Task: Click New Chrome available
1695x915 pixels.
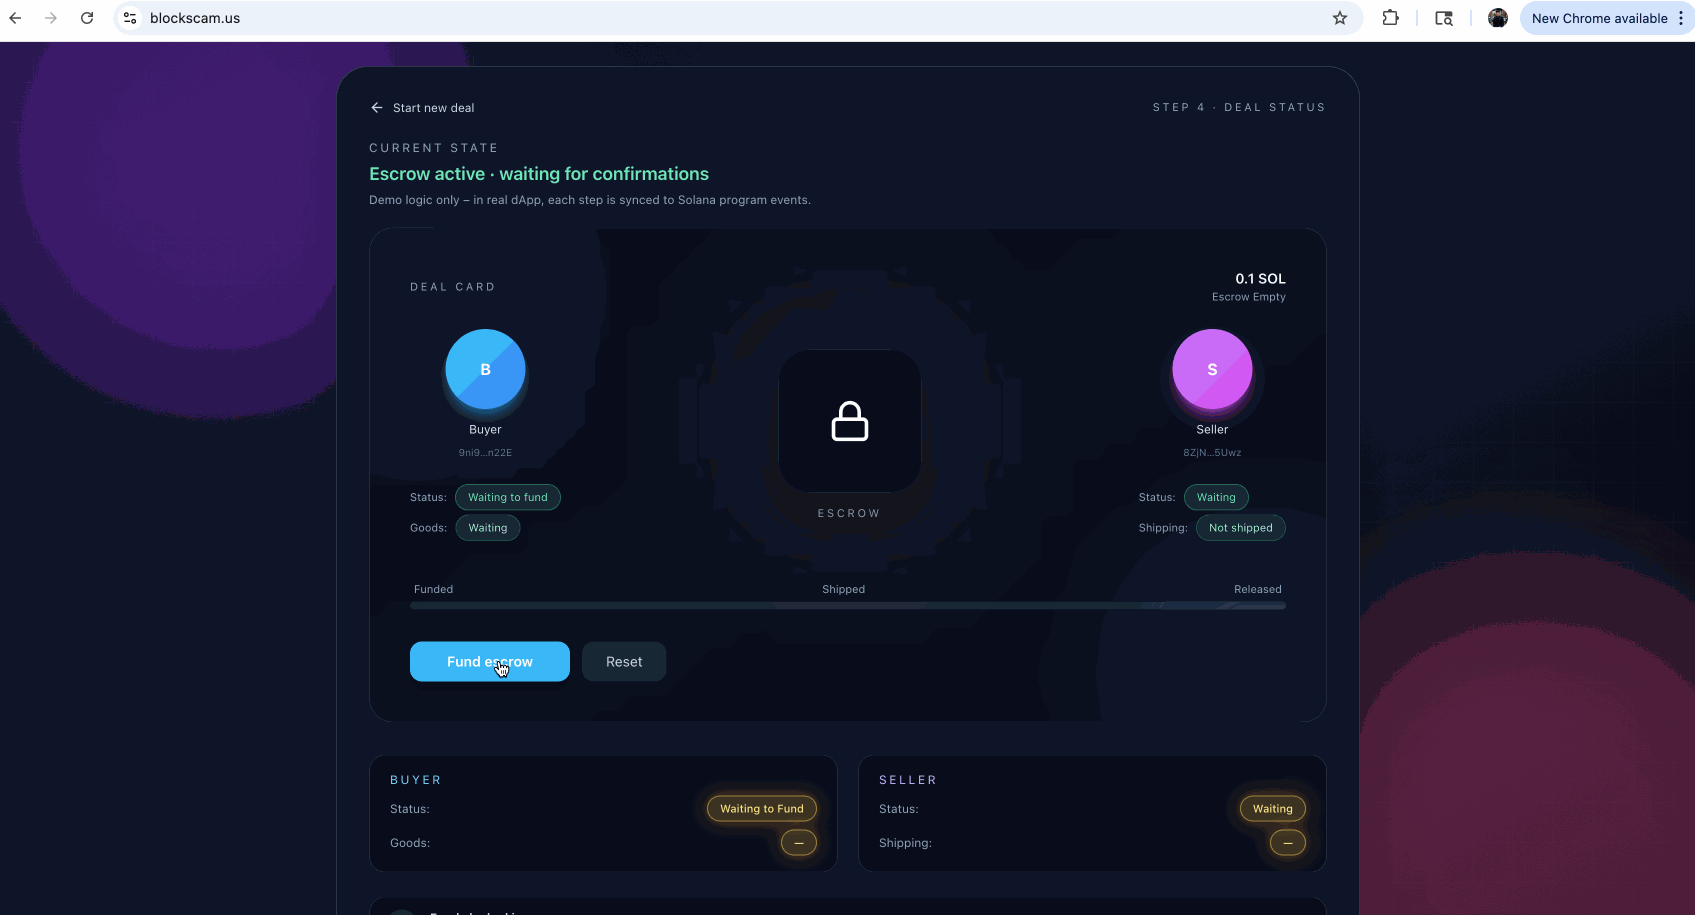Action: (1598, 17)
